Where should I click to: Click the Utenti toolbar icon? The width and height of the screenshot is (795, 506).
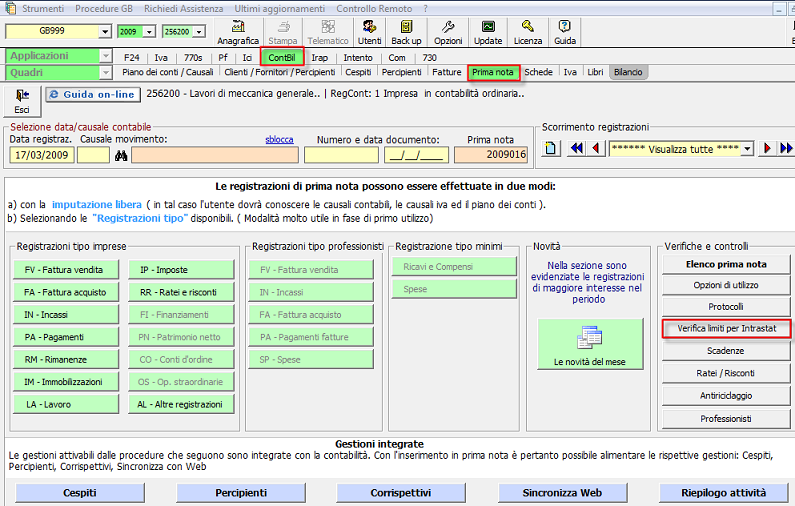pyautogui.click(x=370, y=31)
